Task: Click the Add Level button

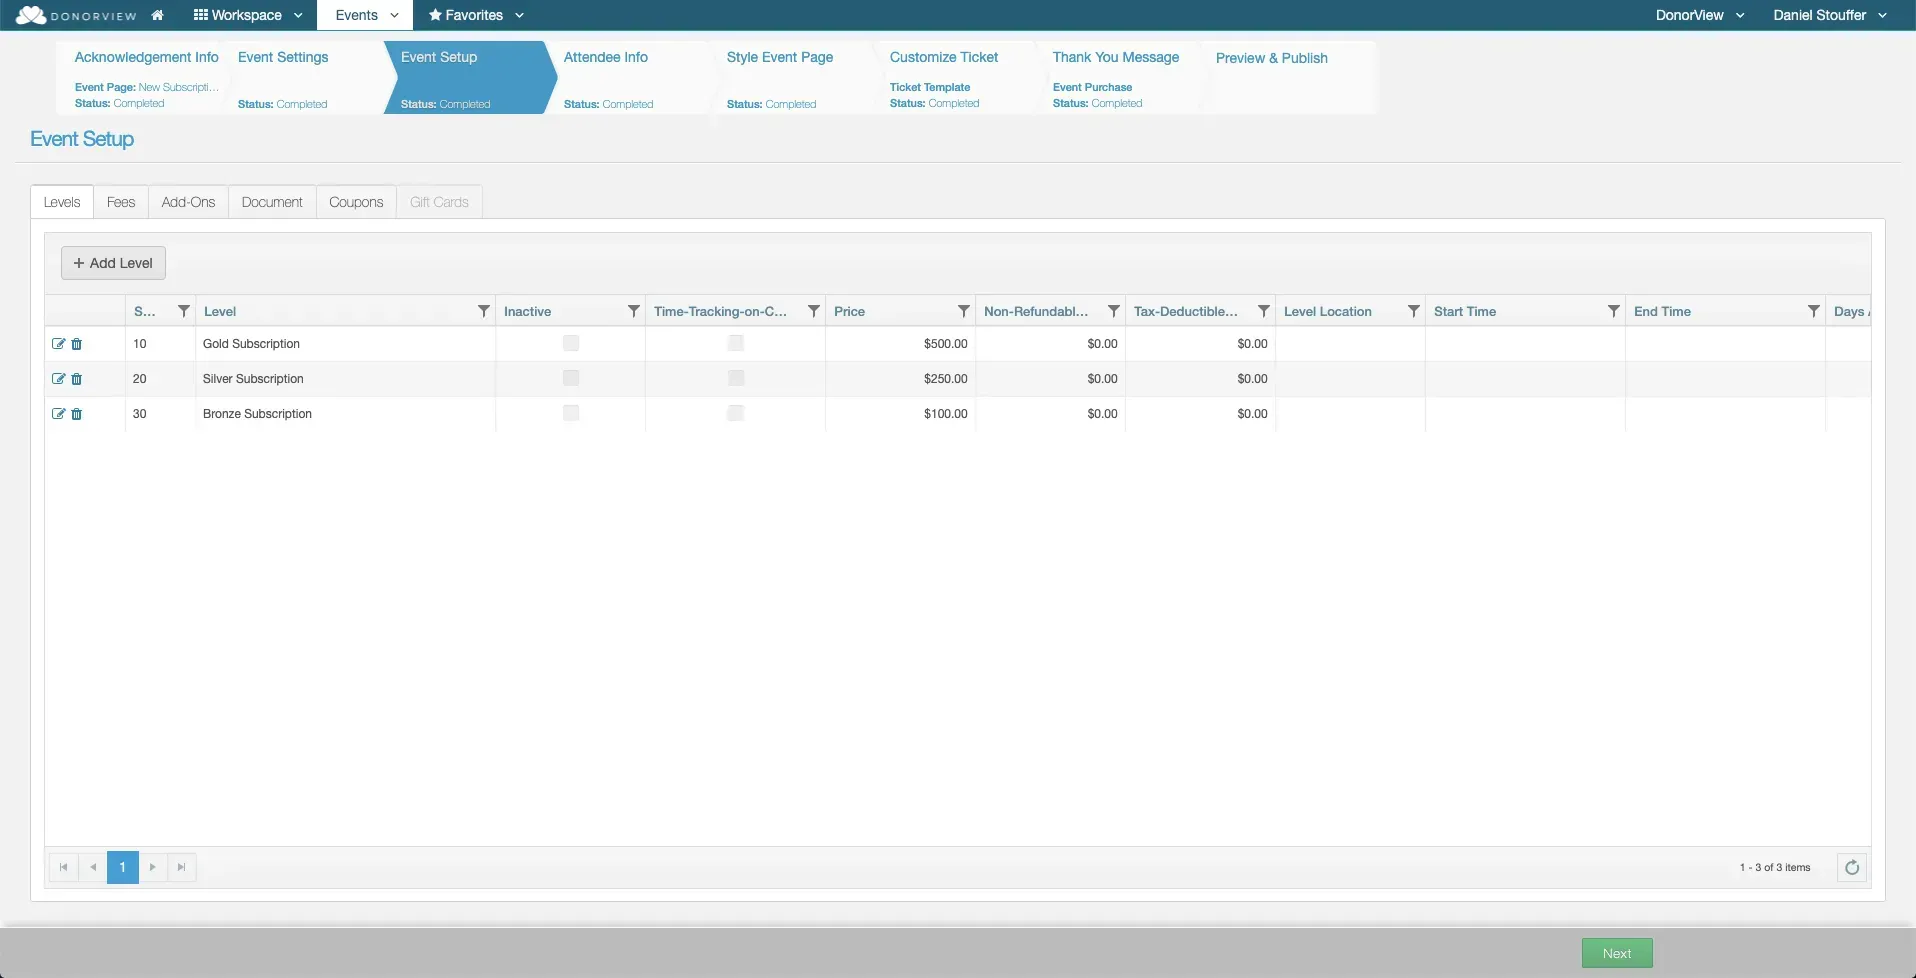Action: pyautogui.click(x=113, y=263)
